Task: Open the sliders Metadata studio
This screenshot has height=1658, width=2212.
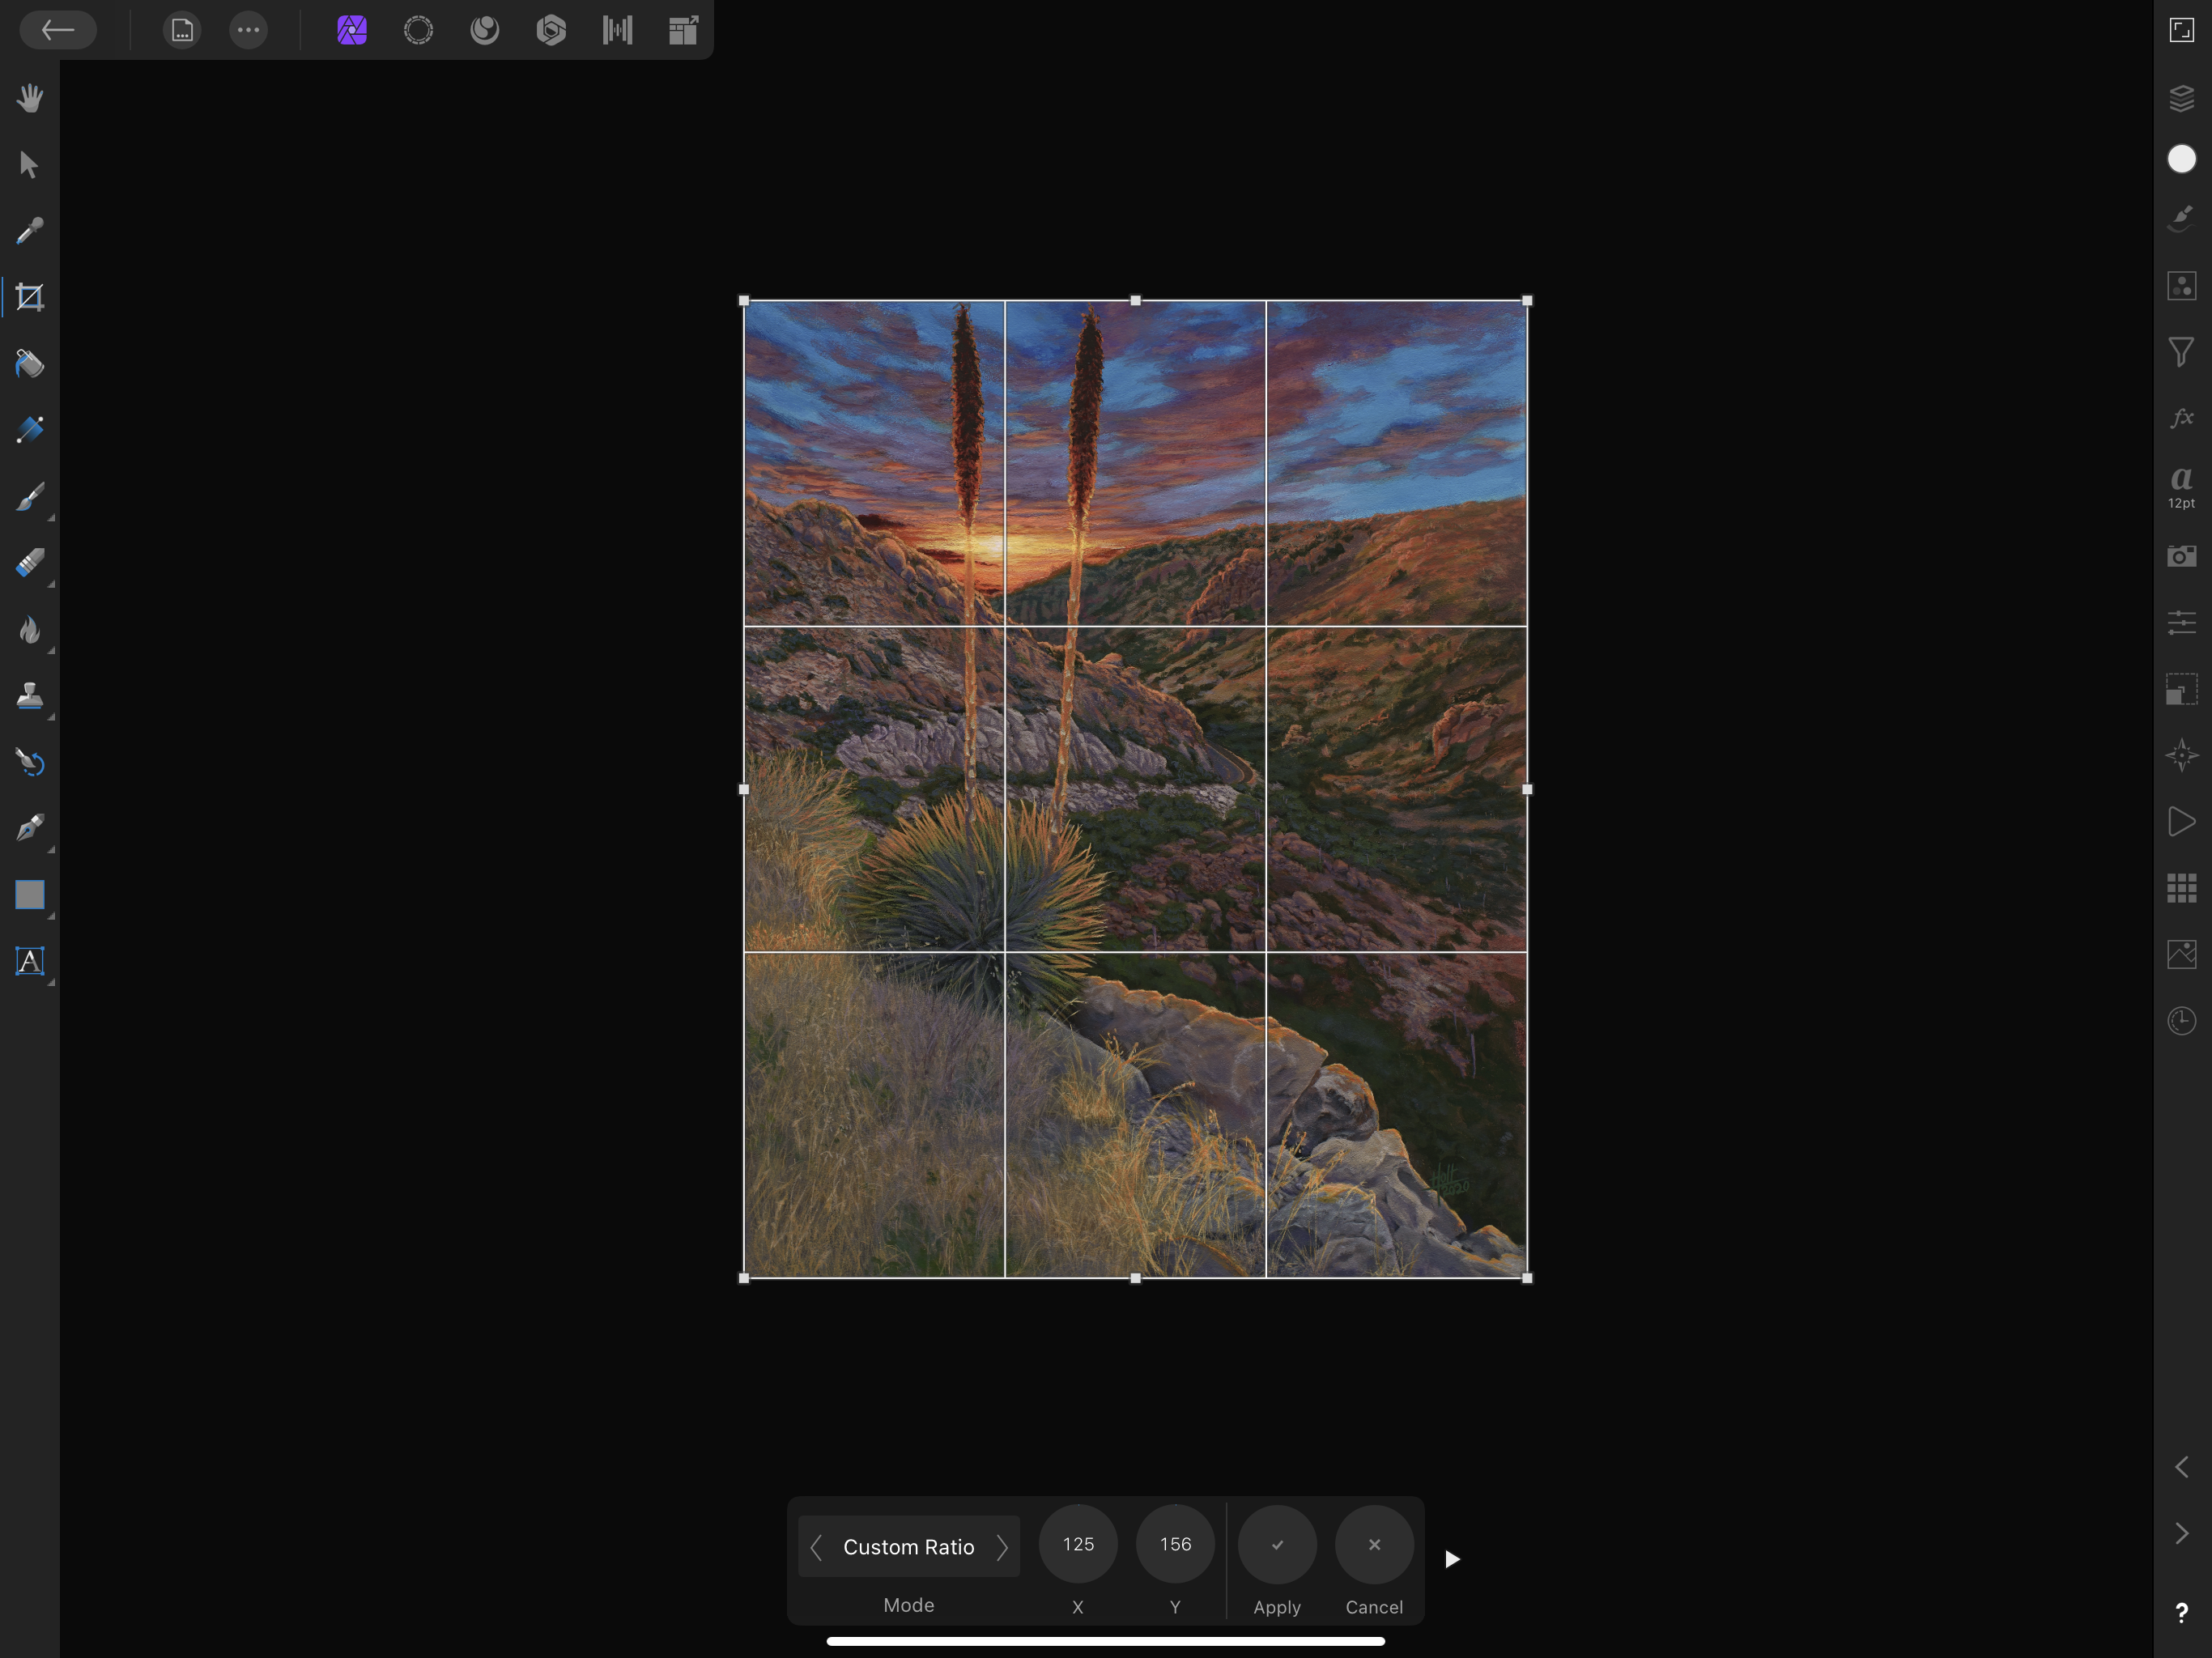Action: 2181,622
